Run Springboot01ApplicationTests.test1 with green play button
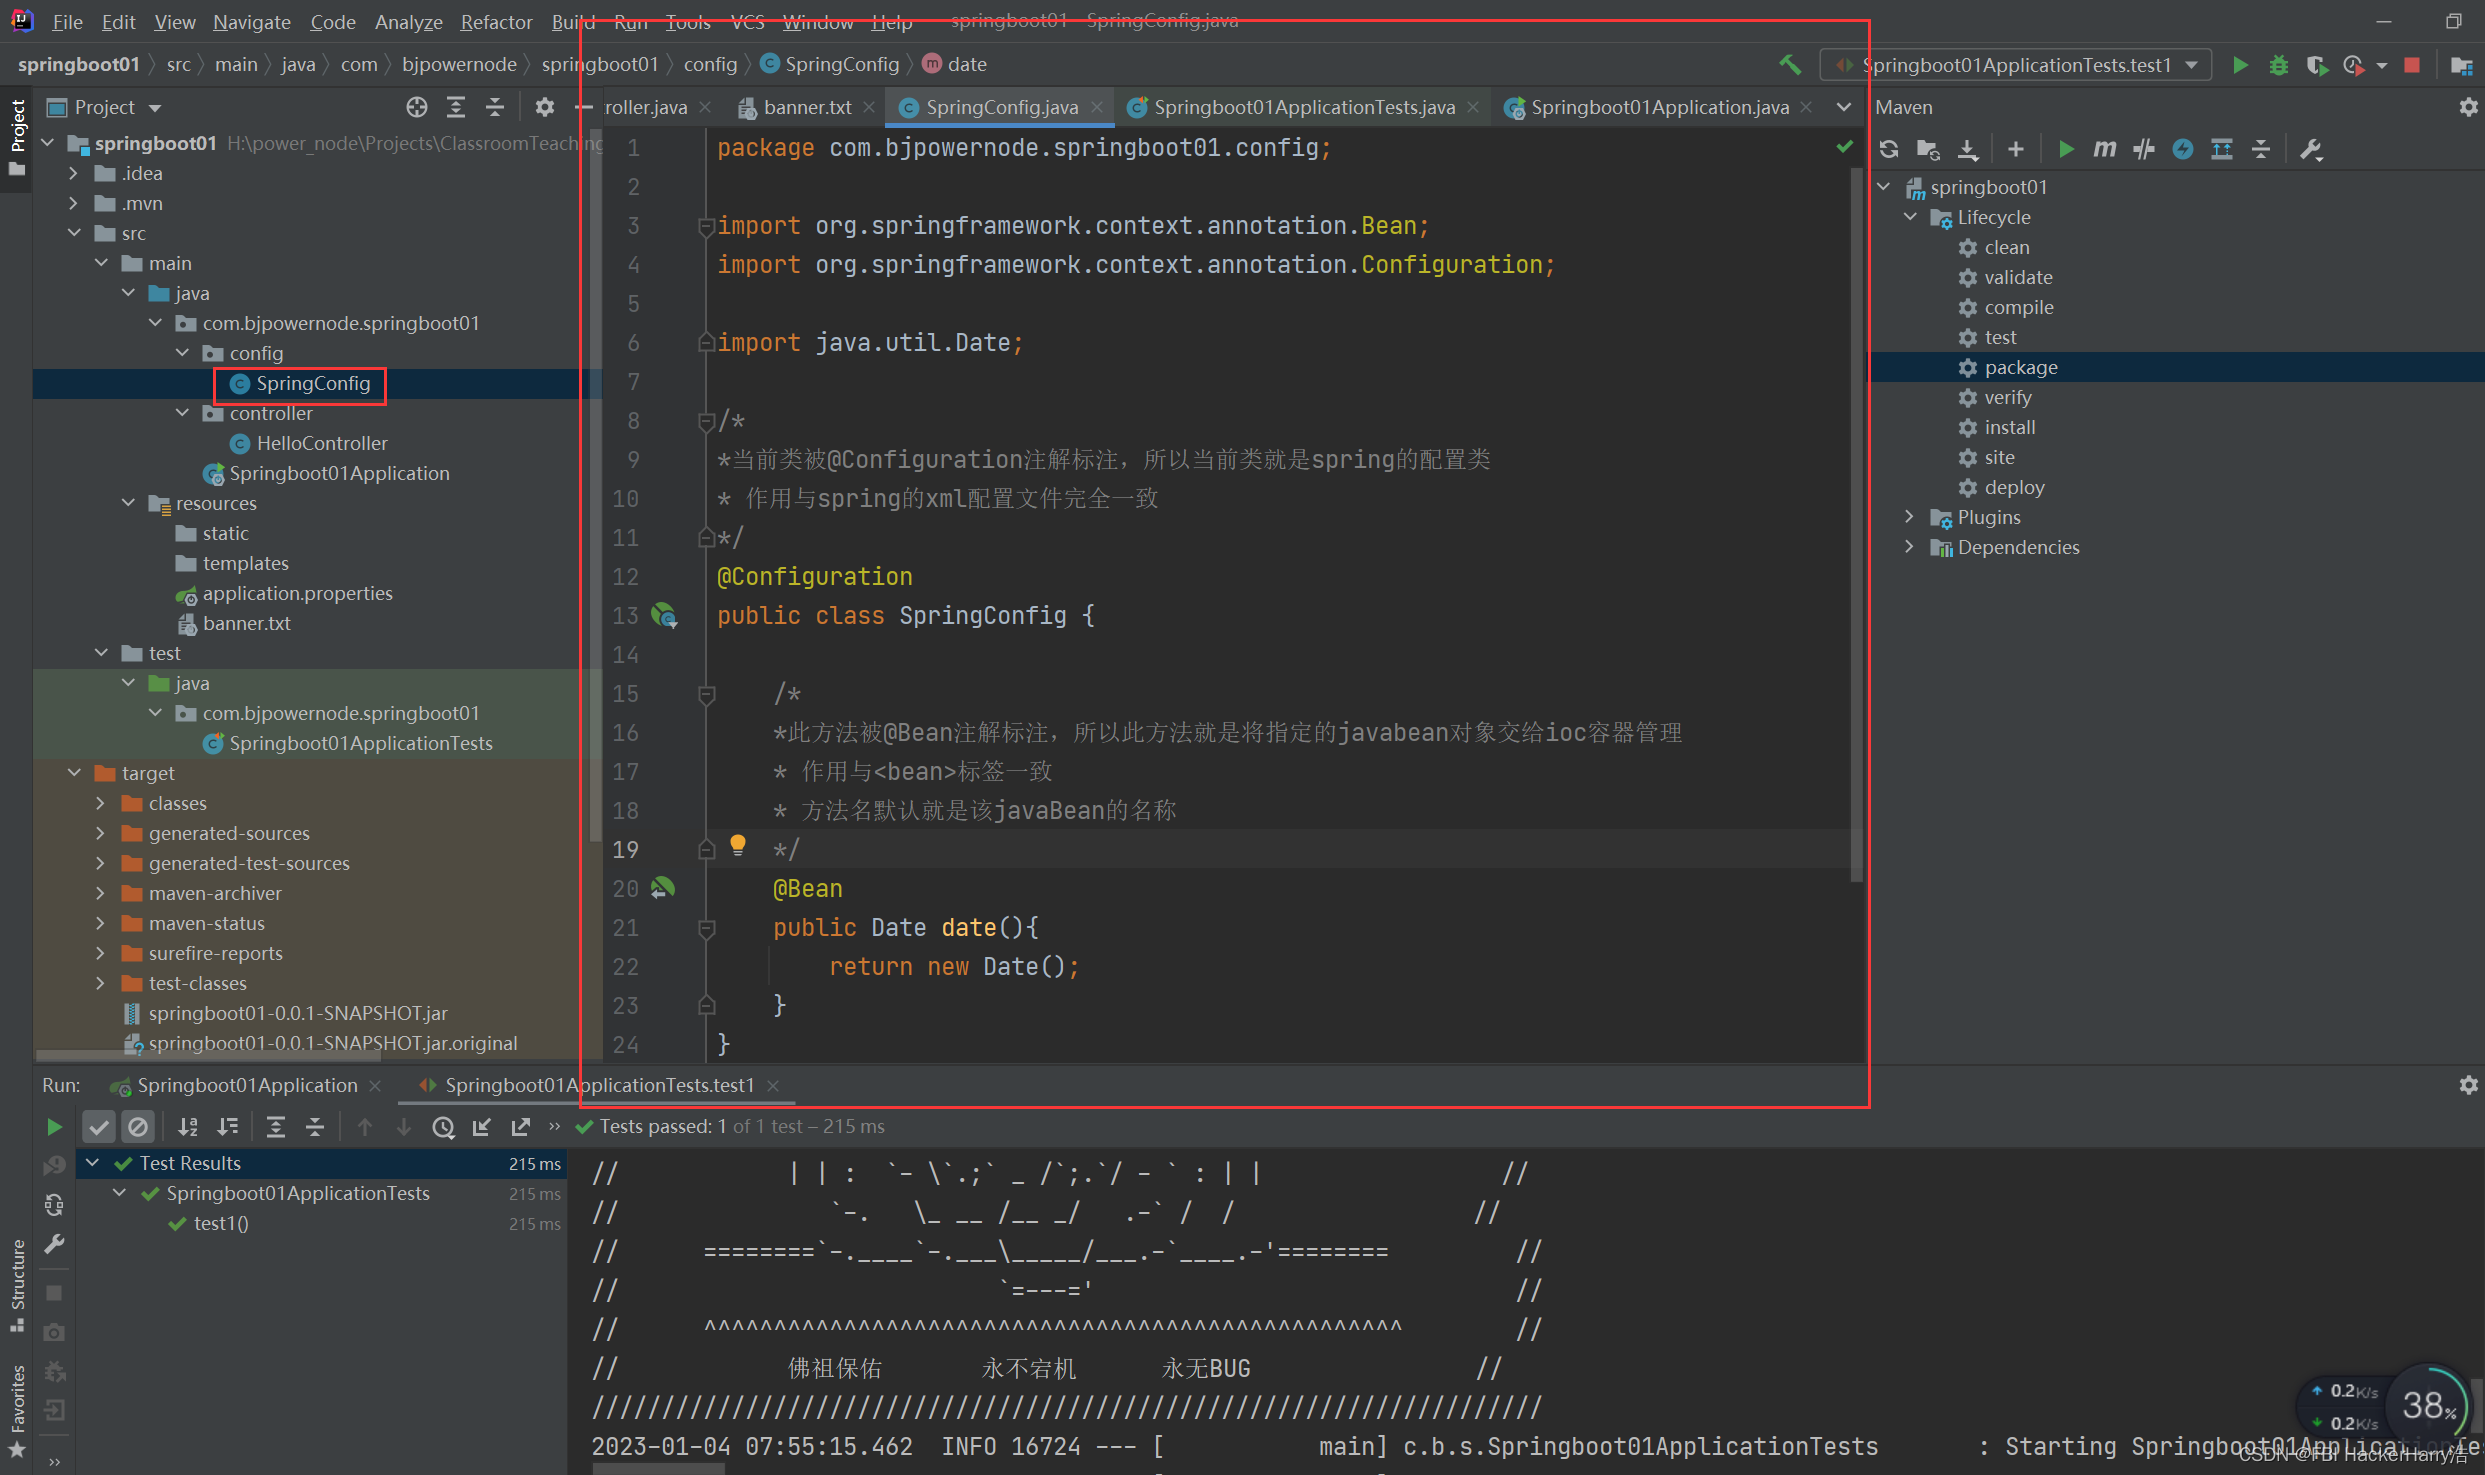2485x1475 pixels. click(x=2240, y=65)
